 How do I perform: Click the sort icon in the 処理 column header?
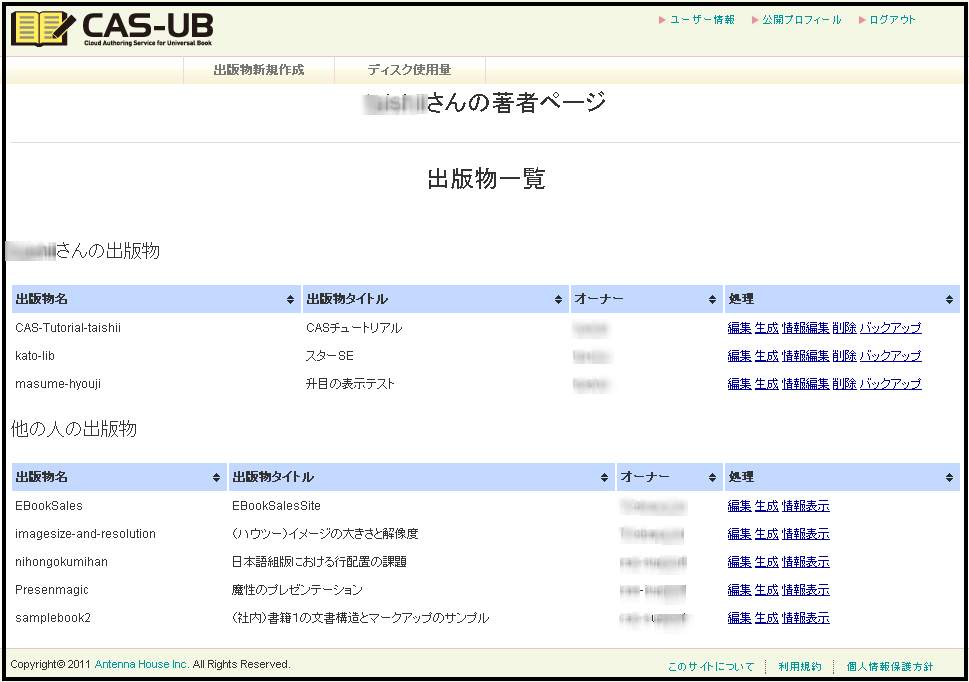949,298
